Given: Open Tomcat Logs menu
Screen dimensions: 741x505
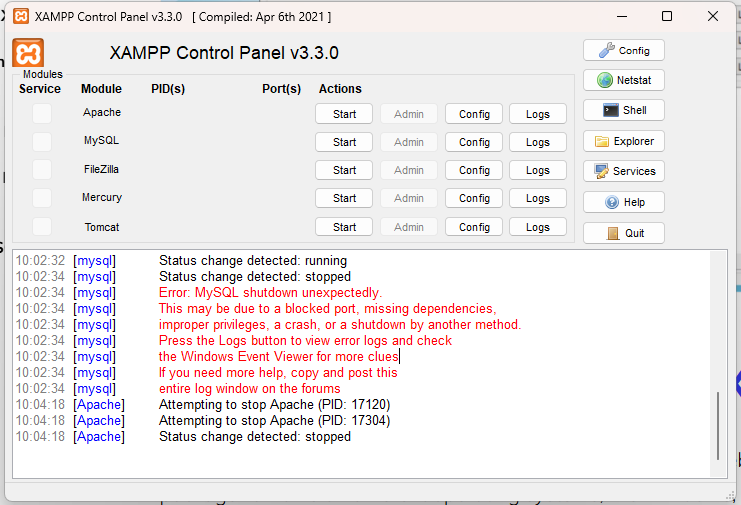Looking at the screenshot, I should click(x=538, y=227).
